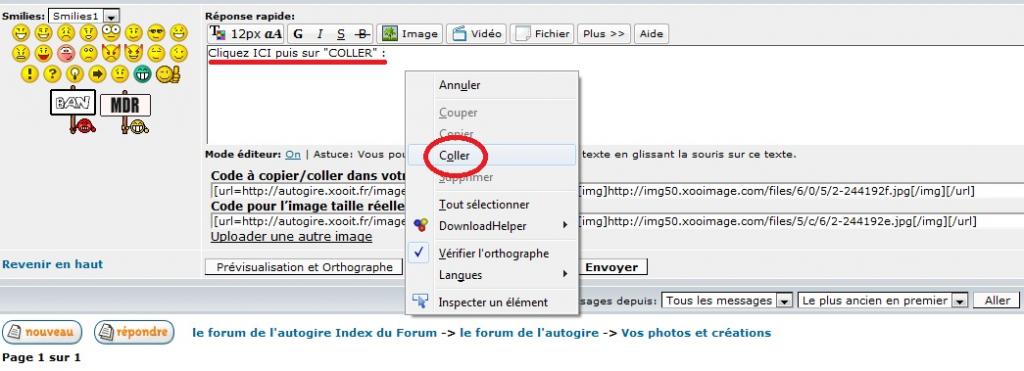This screenshot has height=371, width=1024.
Task: Open the Tous les messages dropdown
Action: (727, 300)
